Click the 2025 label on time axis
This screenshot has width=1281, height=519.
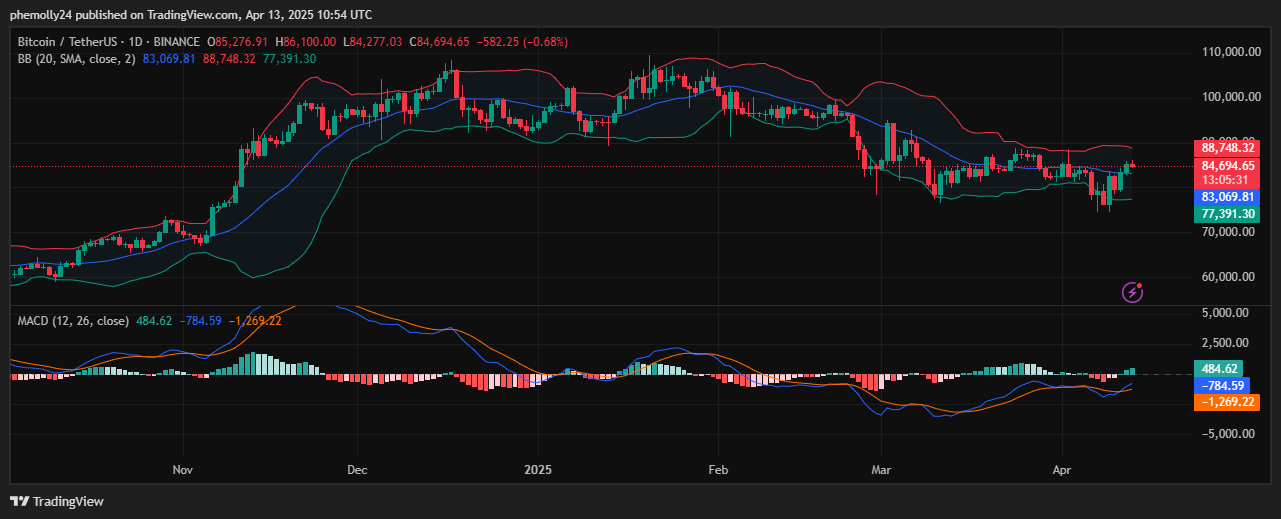tap(538, 469)
